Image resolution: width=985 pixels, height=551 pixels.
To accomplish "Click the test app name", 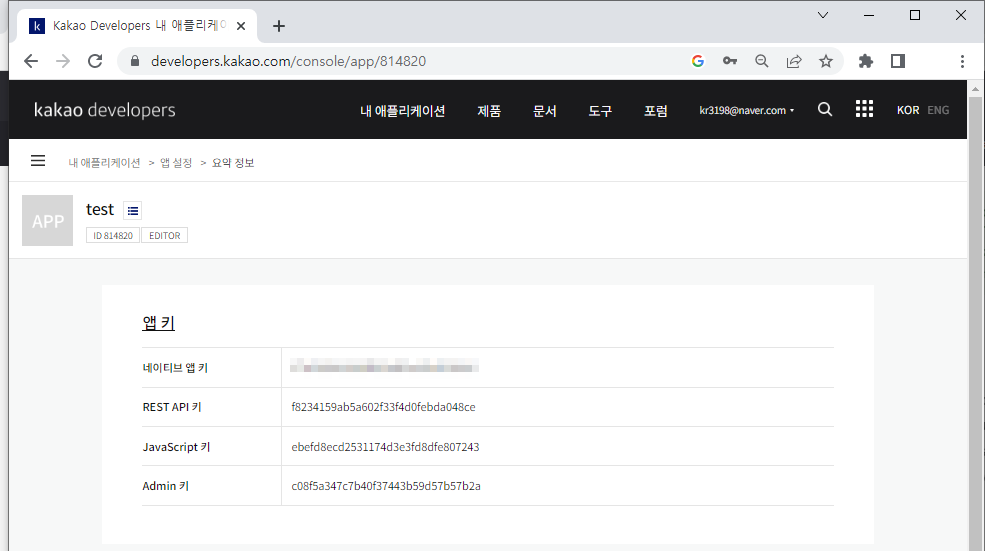I will (100, 209).
